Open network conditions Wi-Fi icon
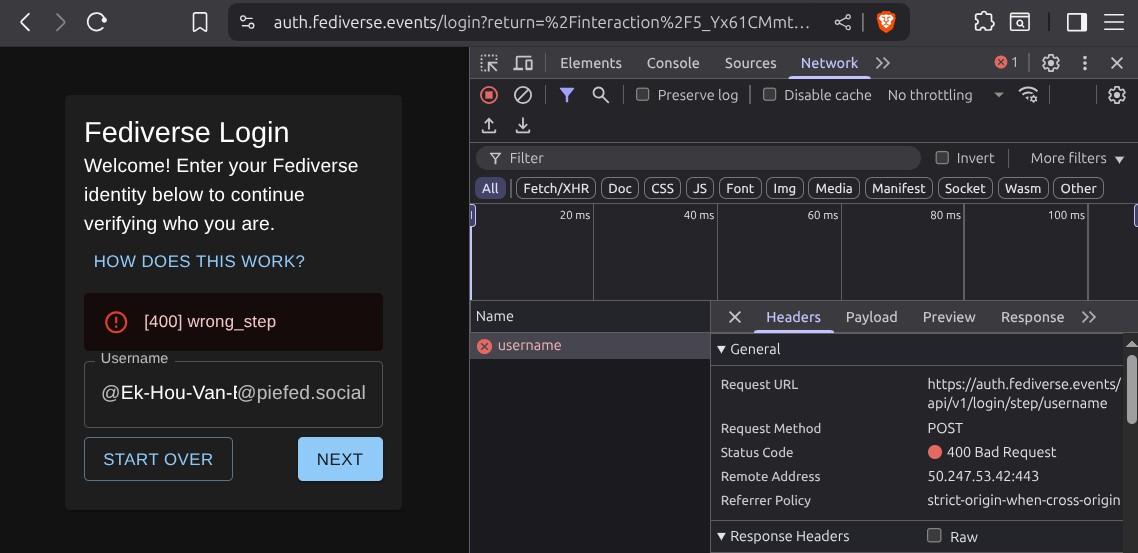1138x553 pixels. [1028, 95]
